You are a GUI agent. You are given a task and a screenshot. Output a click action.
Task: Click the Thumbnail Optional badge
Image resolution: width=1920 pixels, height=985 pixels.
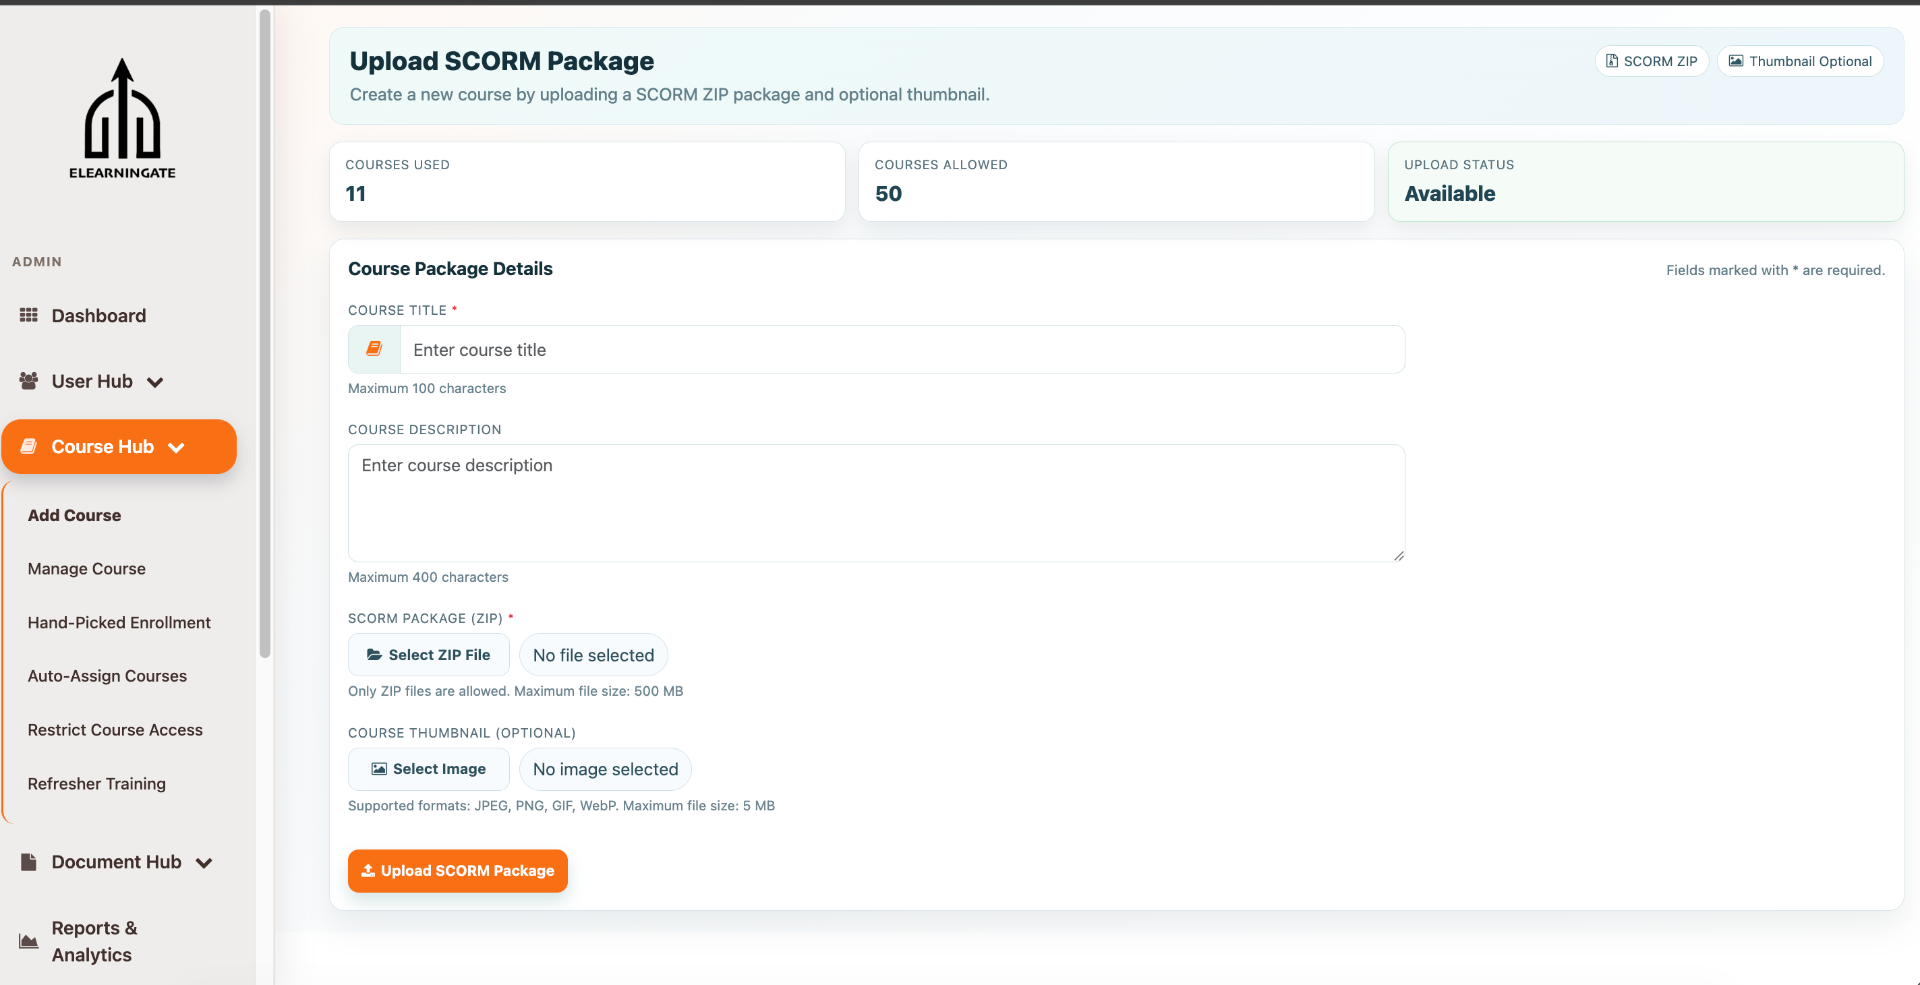[x=1800, y=61]
